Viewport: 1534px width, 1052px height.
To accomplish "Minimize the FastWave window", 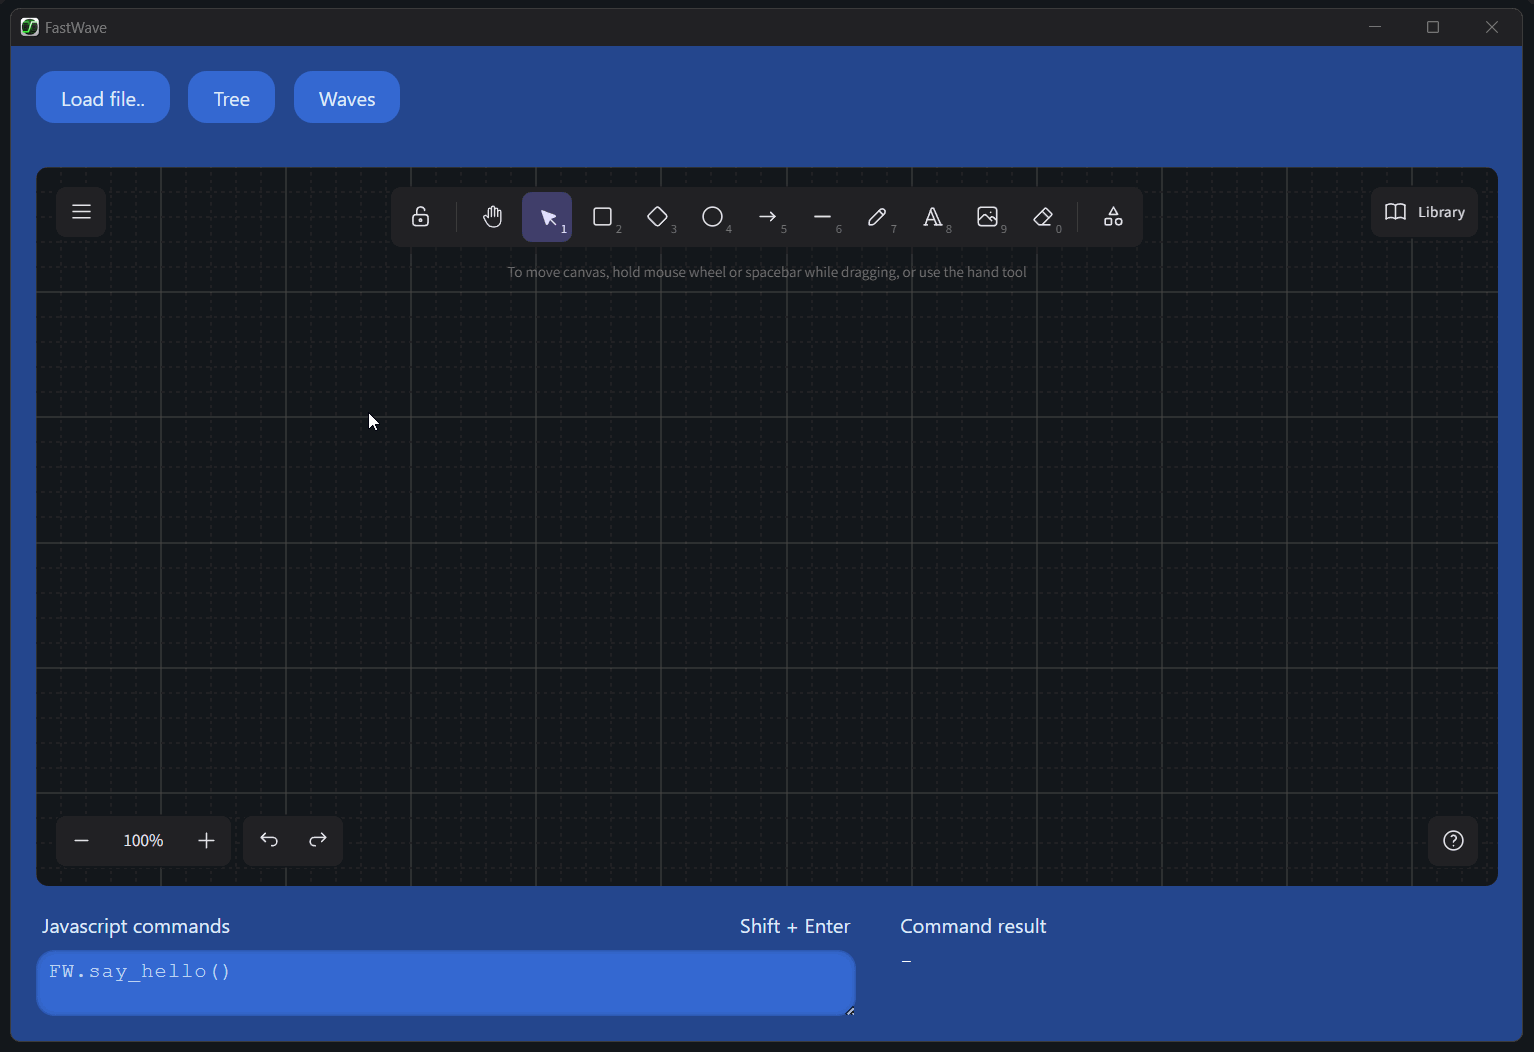I will click(x=1375, y=27).
